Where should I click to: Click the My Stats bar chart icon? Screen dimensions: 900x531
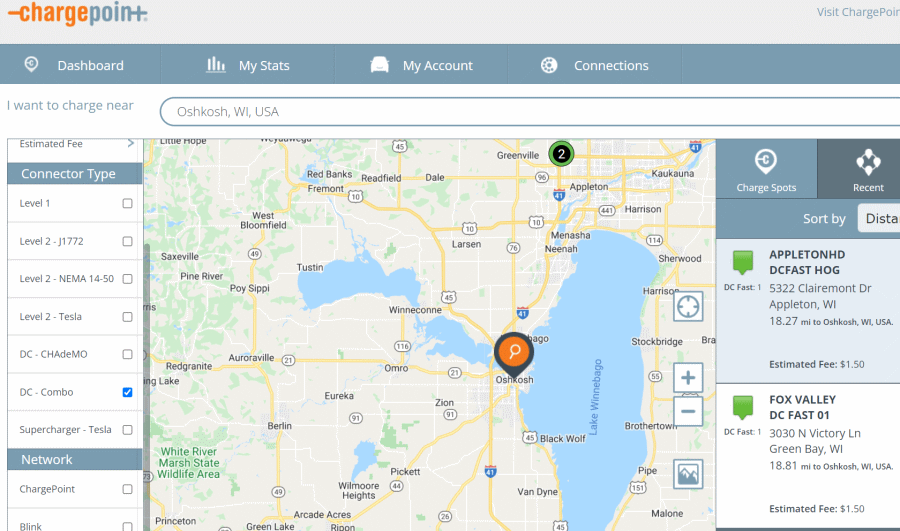[x=216, y=64]
